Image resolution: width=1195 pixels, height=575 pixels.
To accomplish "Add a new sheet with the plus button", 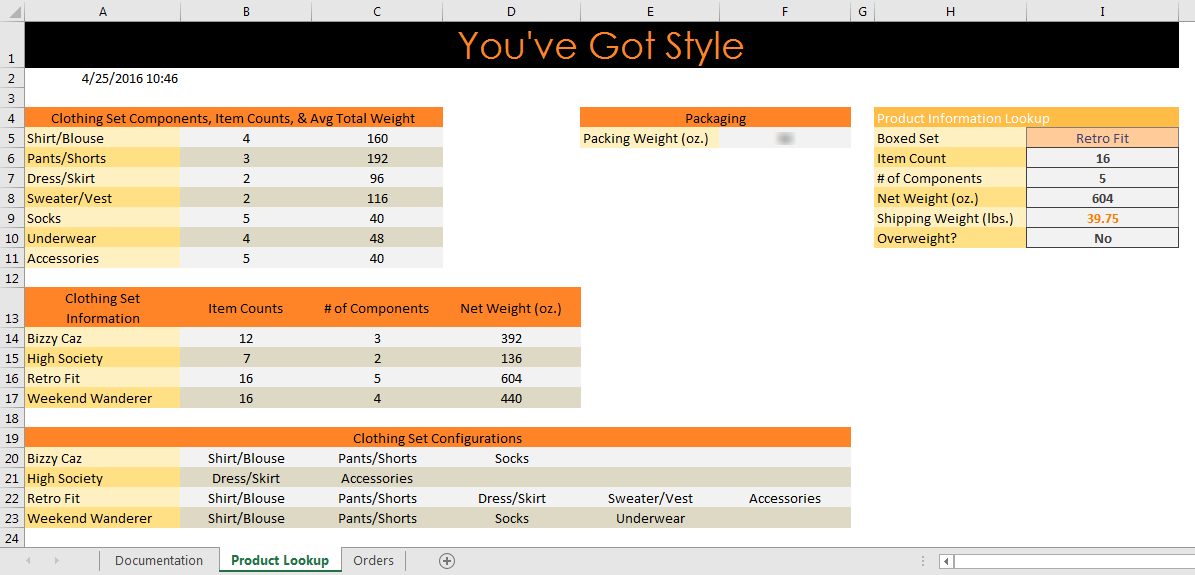I will 447,561.
